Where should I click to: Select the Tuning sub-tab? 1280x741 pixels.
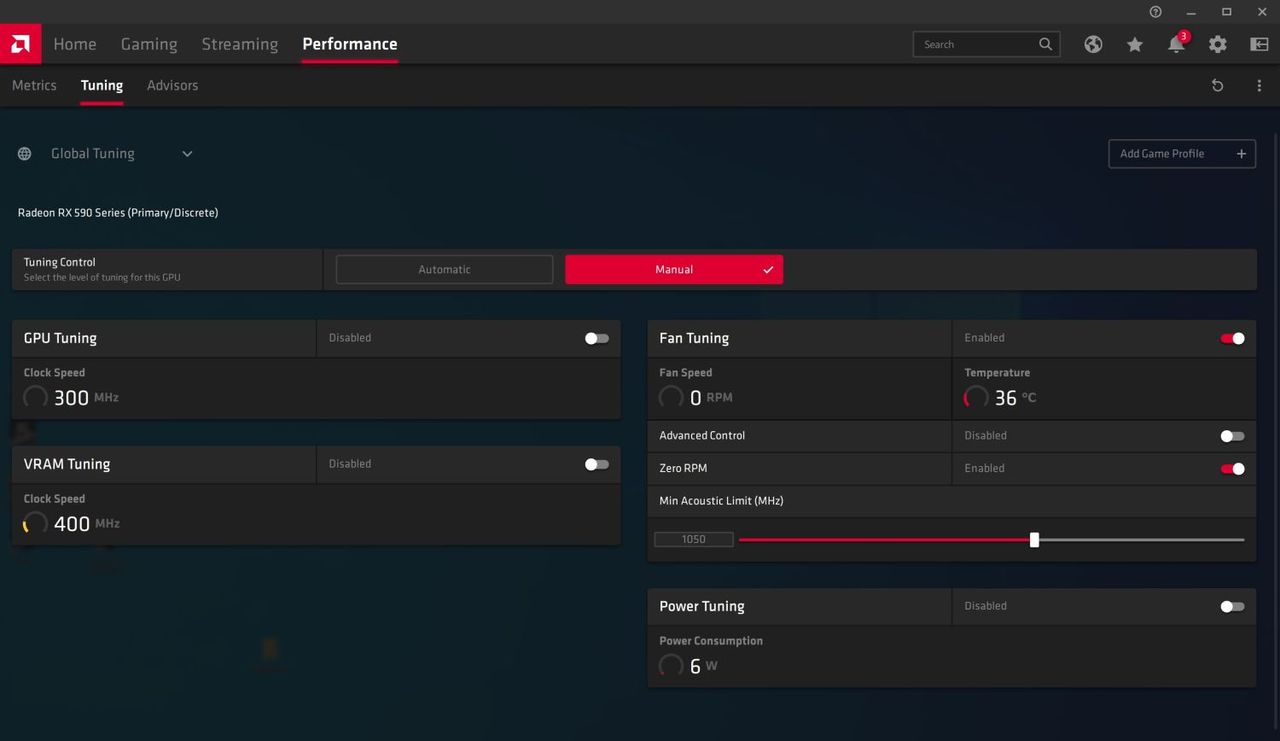click(x=102, y=85)
